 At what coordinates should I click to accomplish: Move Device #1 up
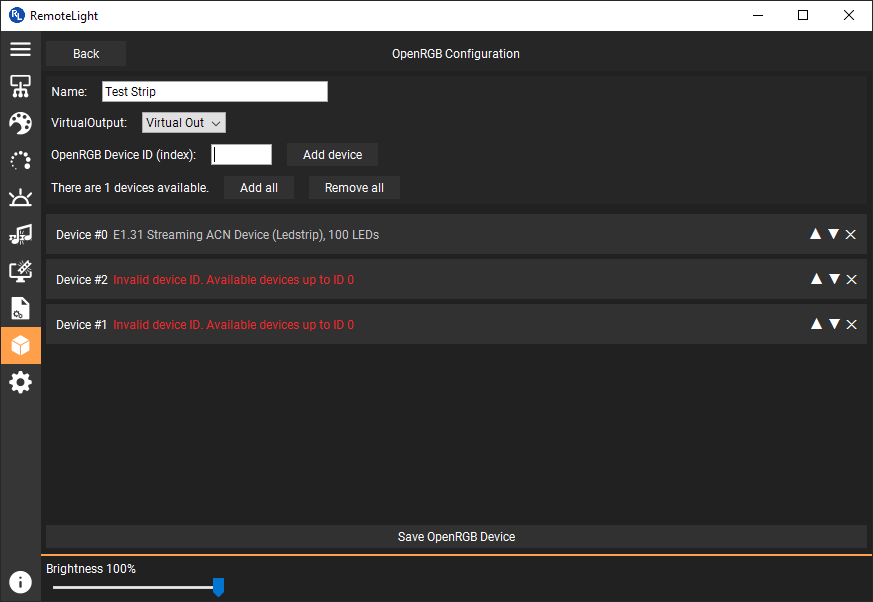point(816,324)
